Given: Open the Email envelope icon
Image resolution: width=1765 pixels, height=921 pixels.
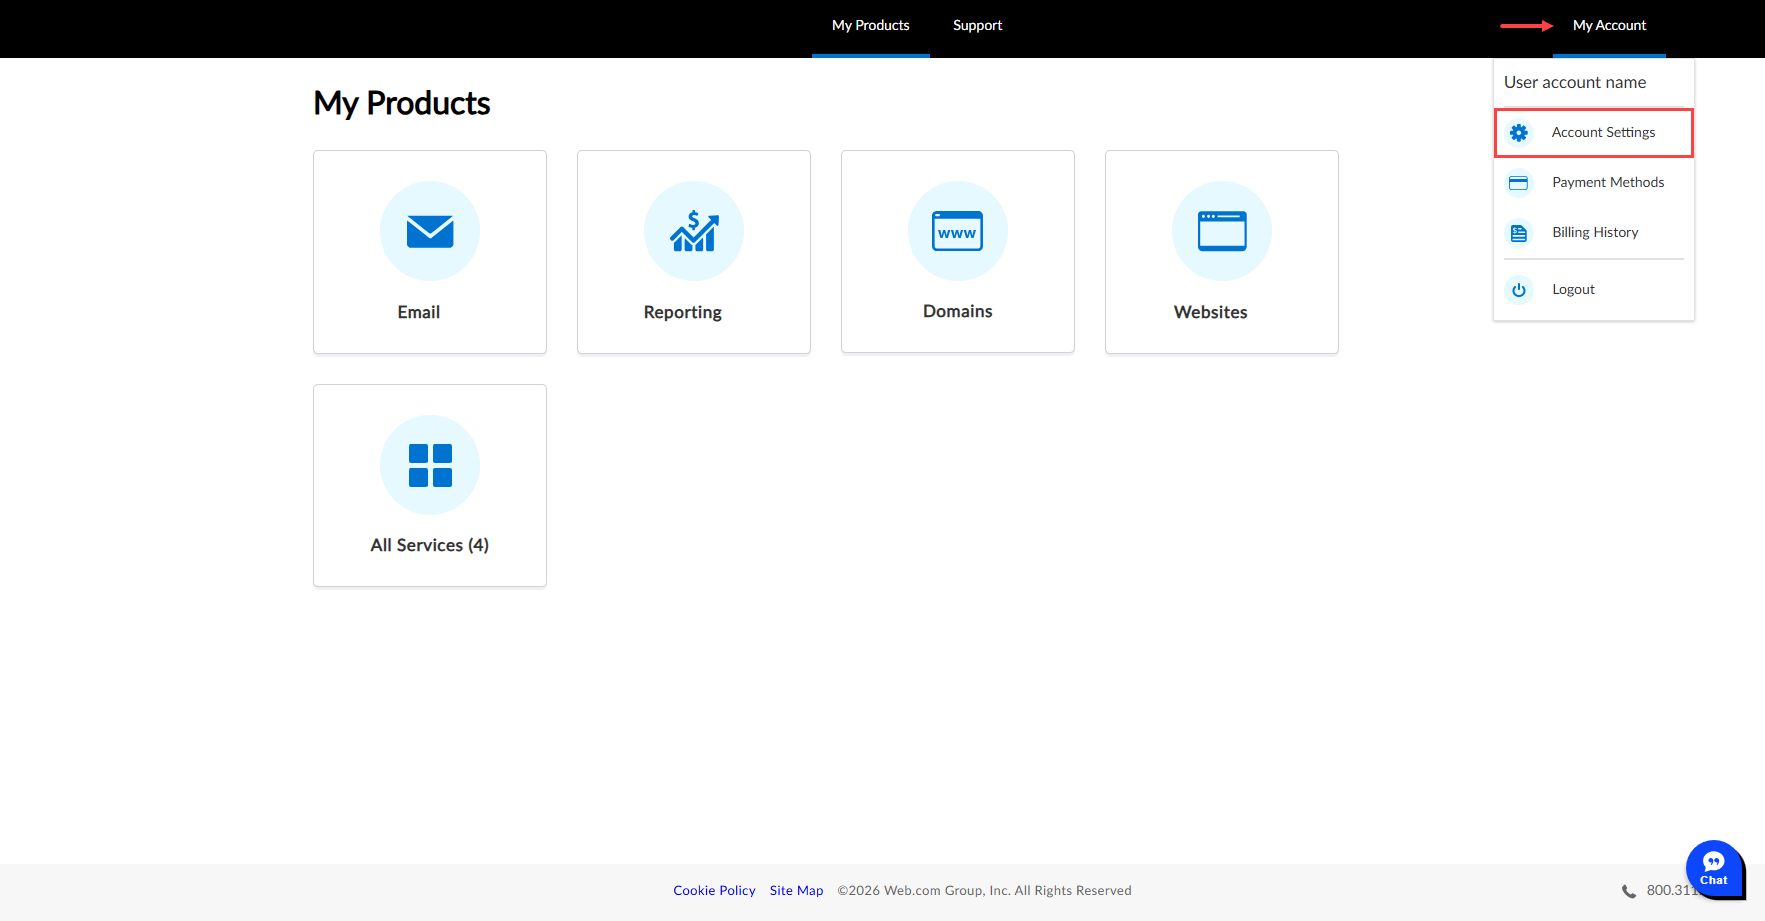Looking at the screenshot, I should pos(430,231).
